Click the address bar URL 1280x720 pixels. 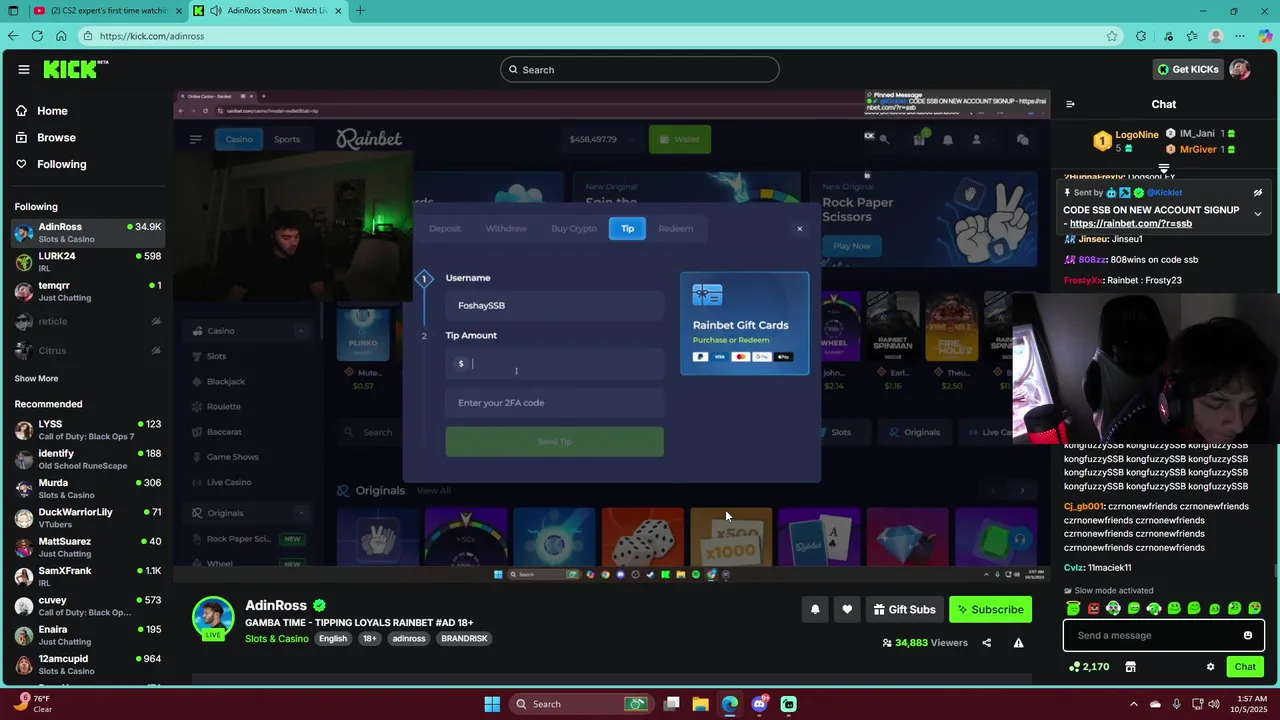pos(152,36)
